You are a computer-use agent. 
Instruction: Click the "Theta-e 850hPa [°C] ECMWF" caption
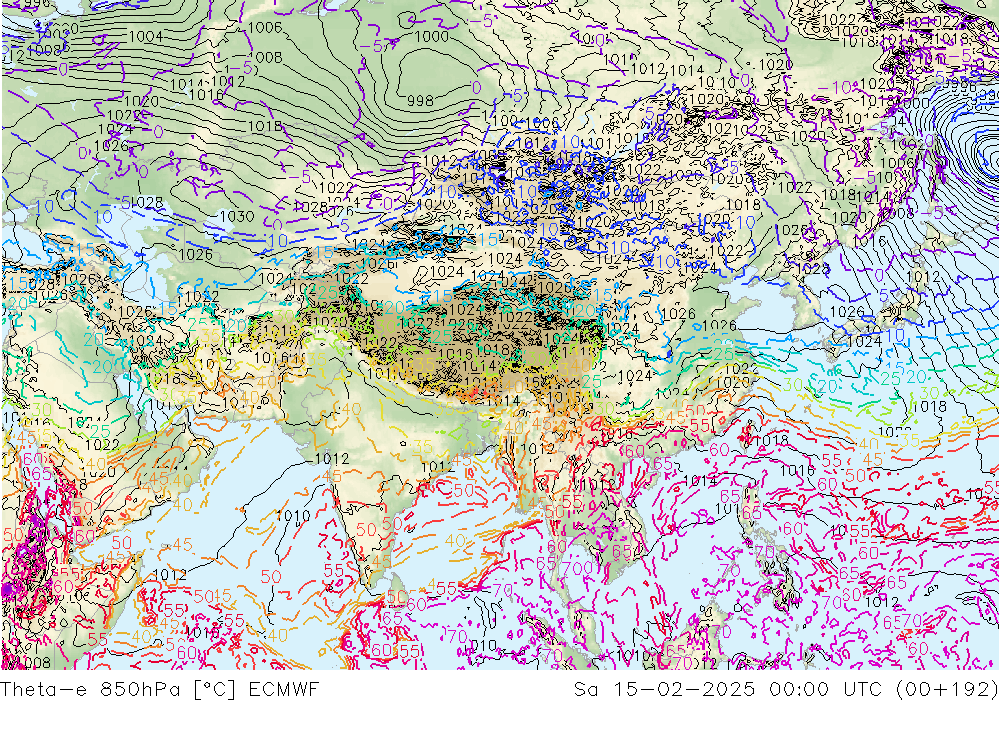(x=159, y=690)
